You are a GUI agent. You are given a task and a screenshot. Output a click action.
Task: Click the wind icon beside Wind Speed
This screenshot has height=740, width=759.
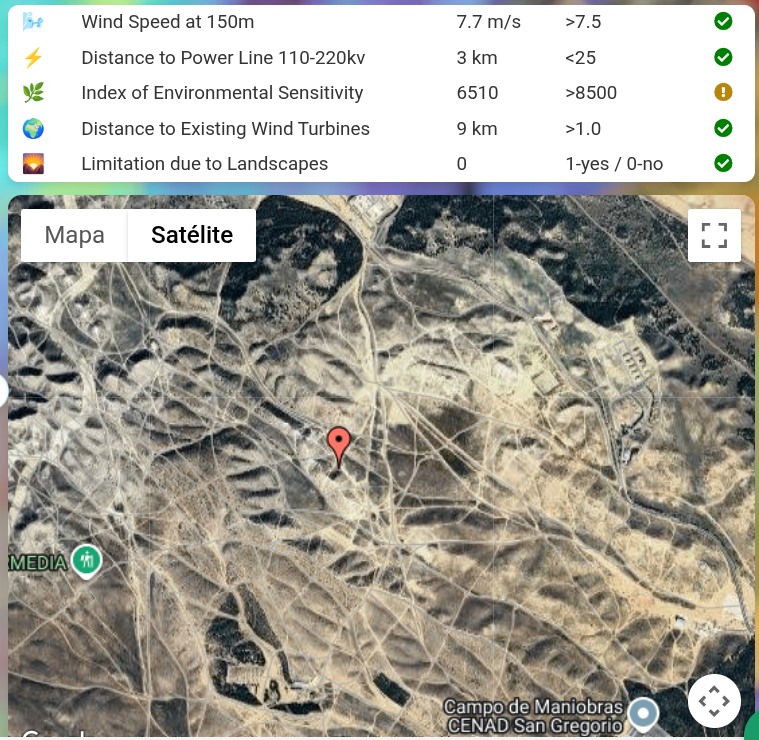pyautogui.click(x=33, y=22)
